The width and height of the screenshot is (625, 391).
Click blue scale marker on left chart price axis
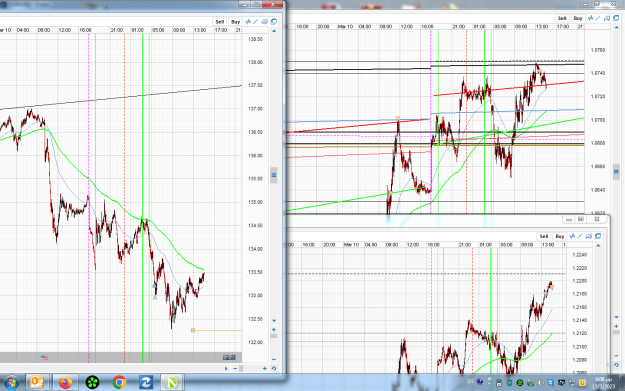(274, 175)
